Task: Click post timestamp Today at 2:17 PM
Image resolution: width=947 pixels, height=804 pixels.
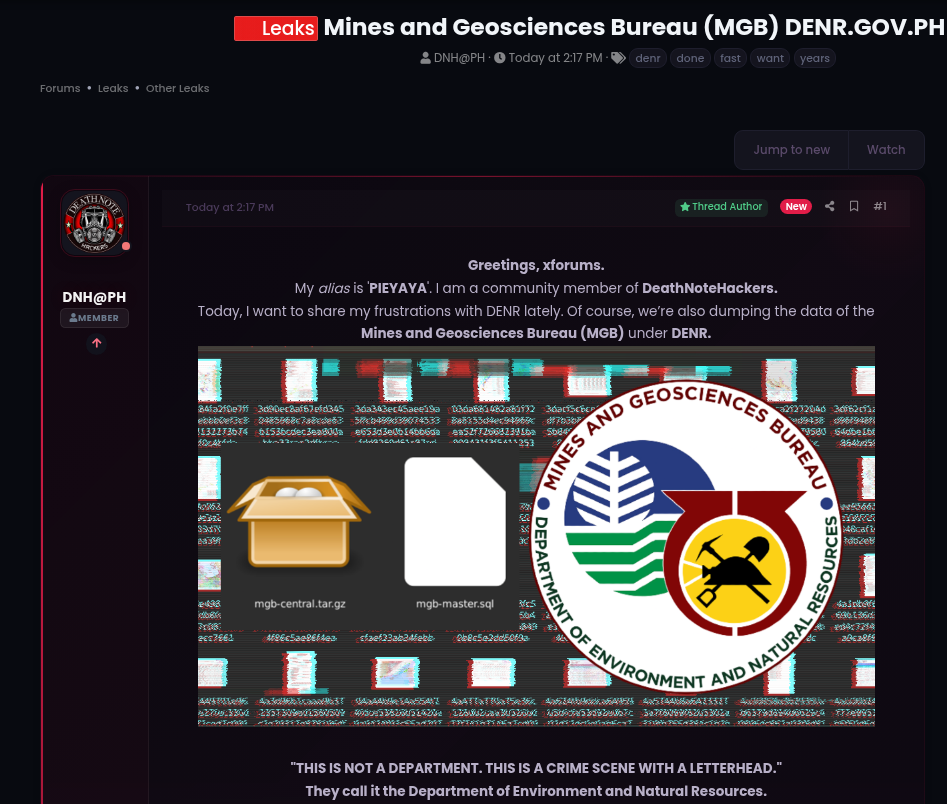Action: (x=230, y=207)
